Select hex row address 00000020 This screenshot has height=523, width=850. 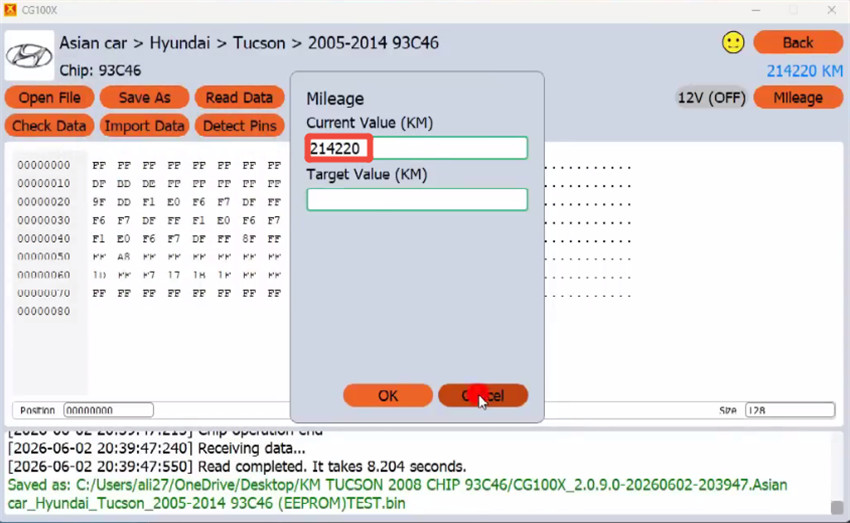coord(44,202)
